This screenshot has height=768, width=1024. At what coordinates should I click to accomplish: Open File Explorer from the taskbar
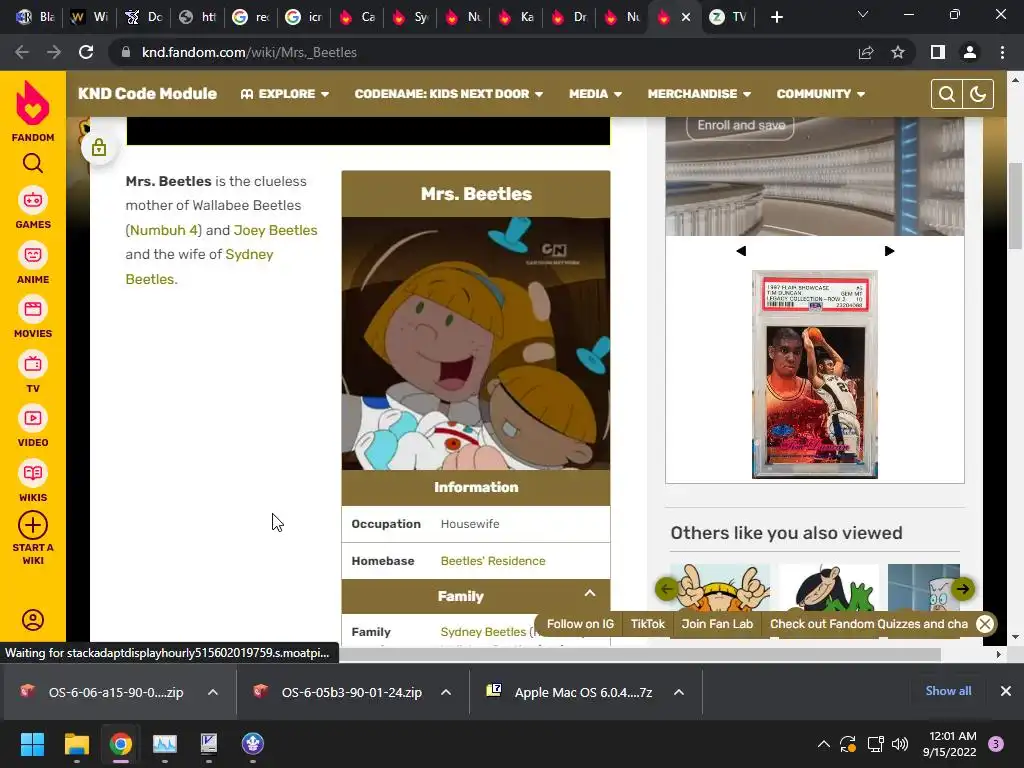point(76,744)
